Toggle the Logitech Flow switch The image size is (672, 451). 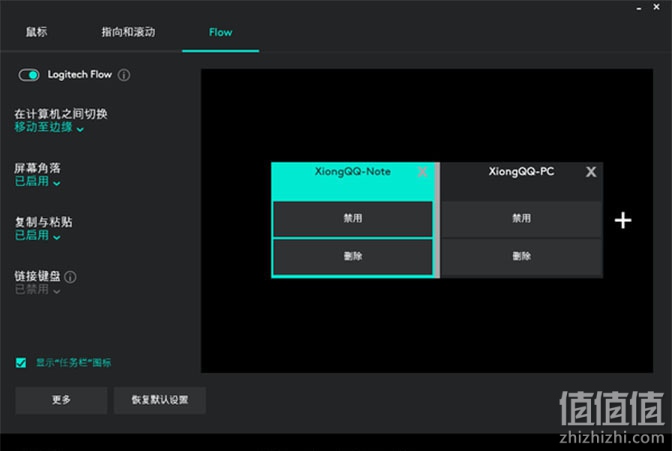click(29, 75)
